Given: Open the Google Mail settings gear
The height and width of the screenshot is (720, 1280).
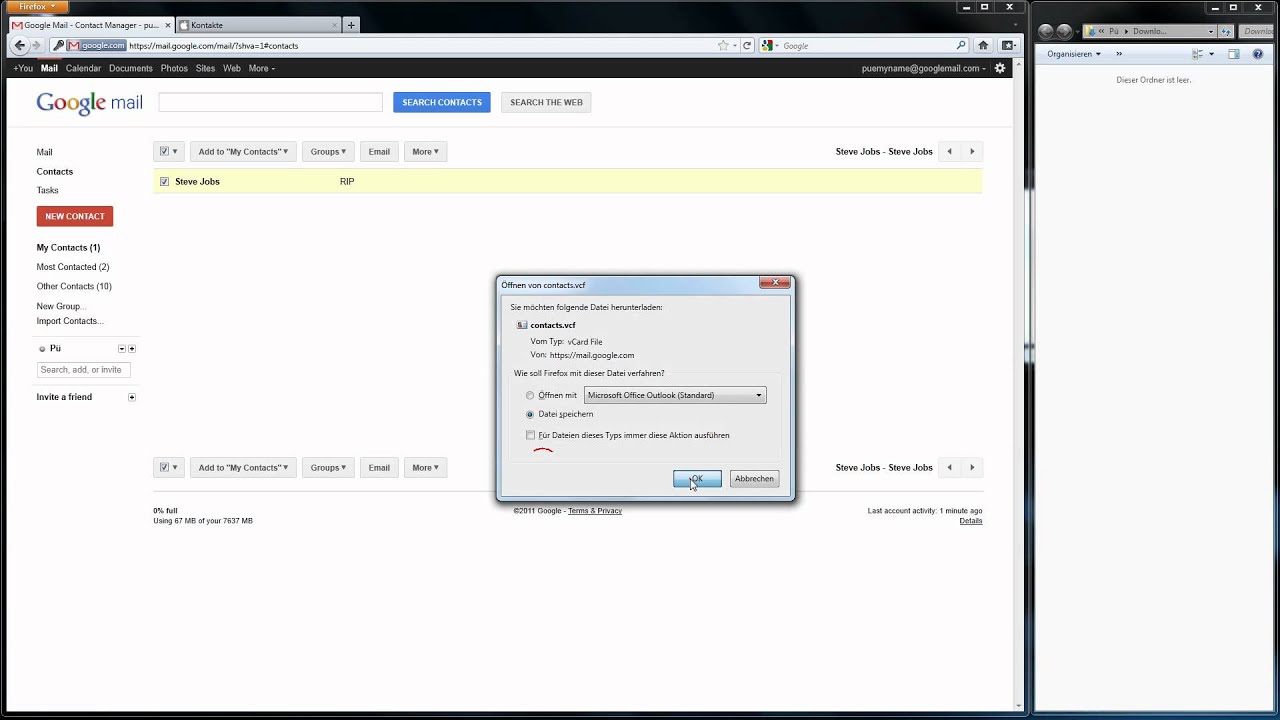Looking at the screenshot, I should 1000,68.
